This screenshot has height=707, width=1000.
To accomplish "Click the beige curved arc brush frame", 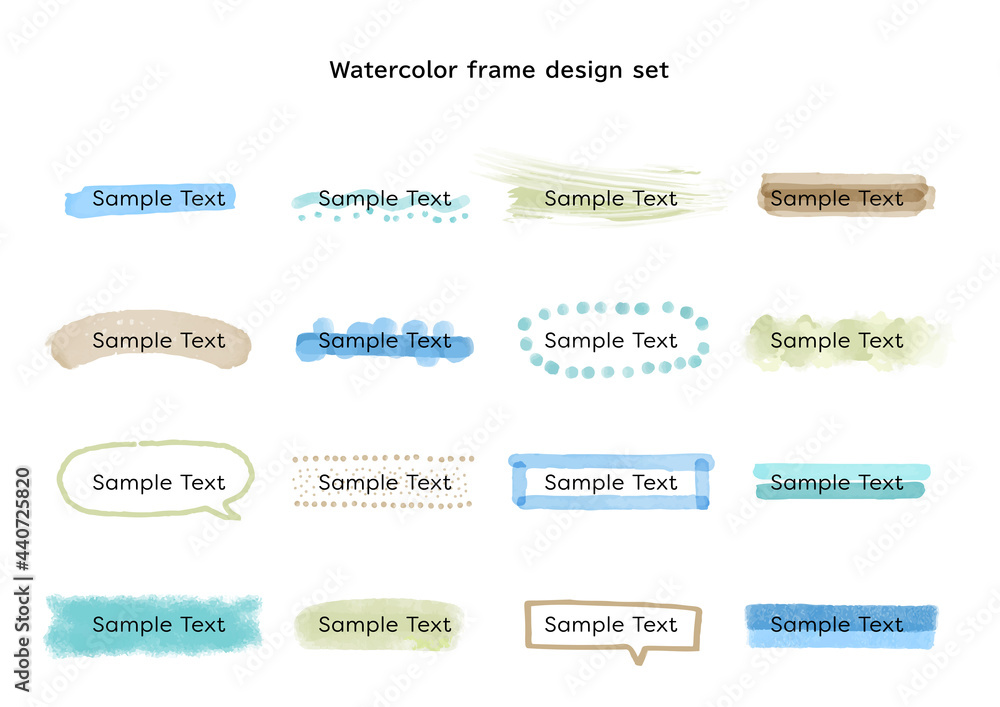I will [x=149, y=339].
